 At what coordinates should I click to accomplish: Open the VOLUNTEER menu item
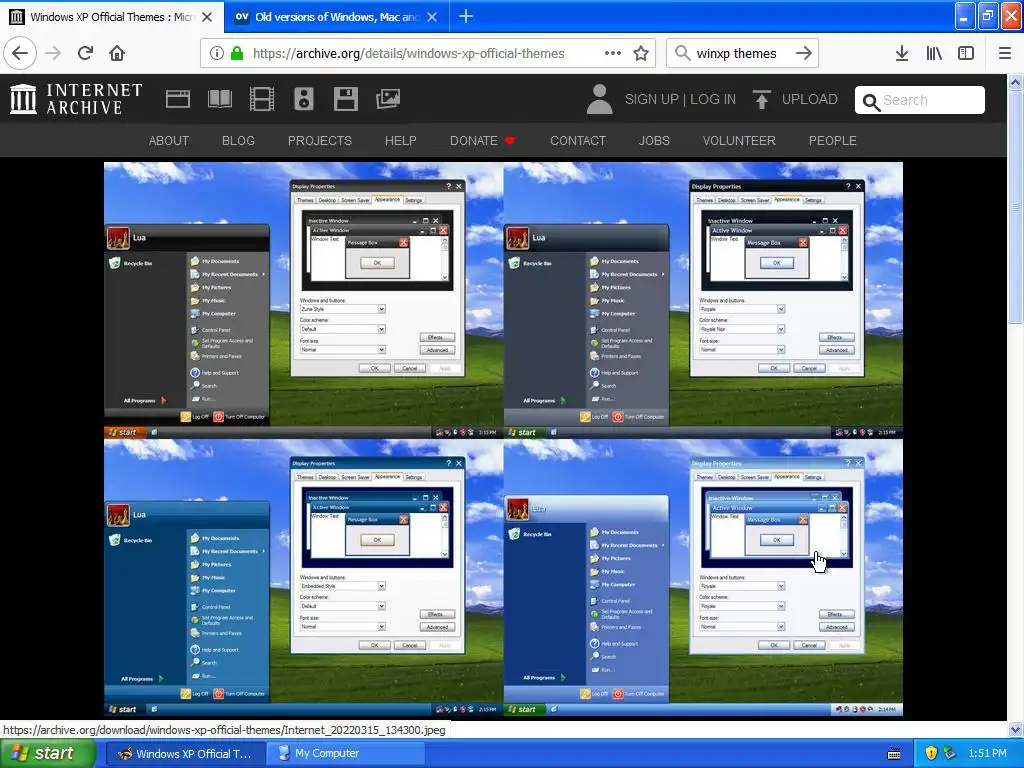(x=739, y=140)
